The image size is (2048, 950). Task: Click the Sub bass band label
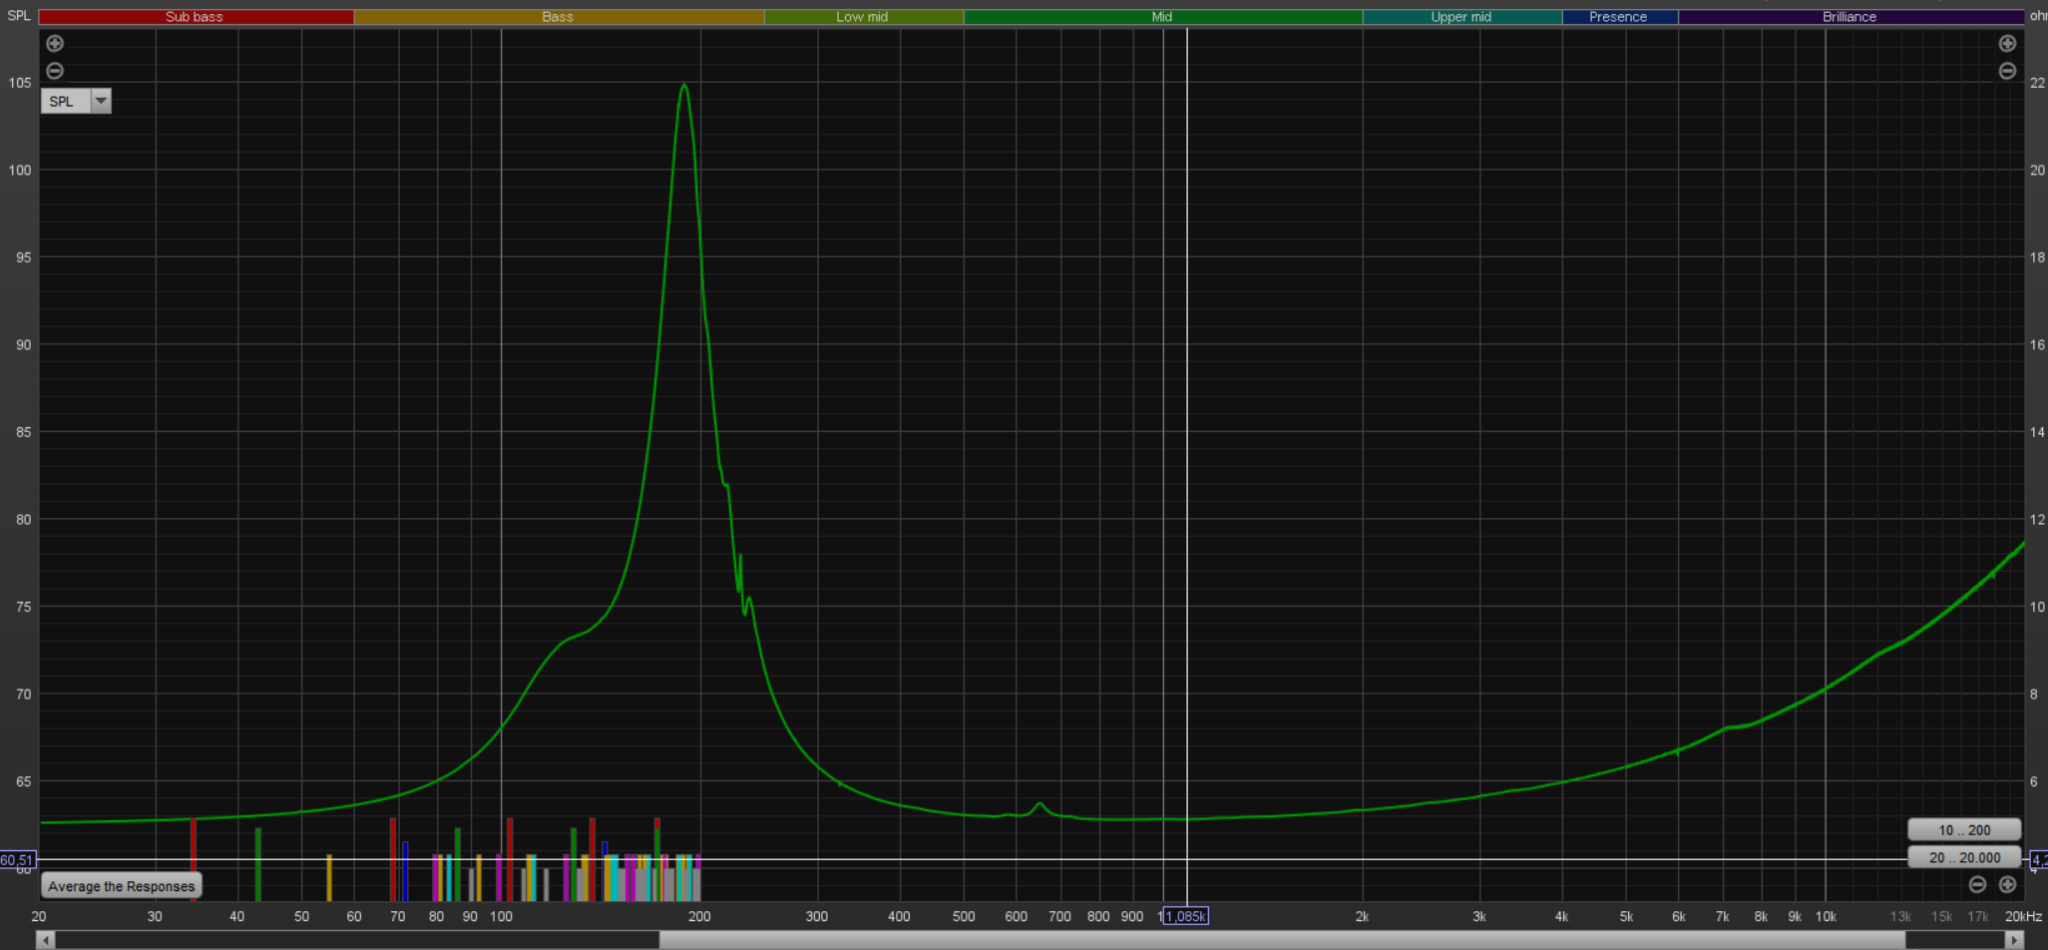point(195,17)
